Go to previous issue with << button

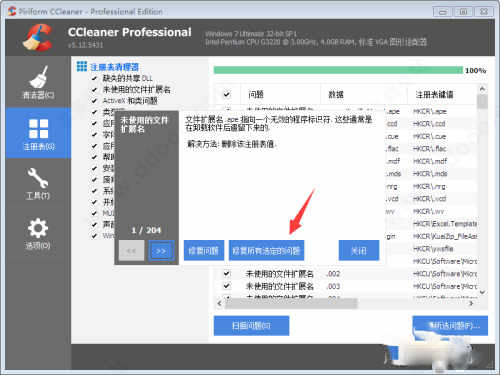131,251
